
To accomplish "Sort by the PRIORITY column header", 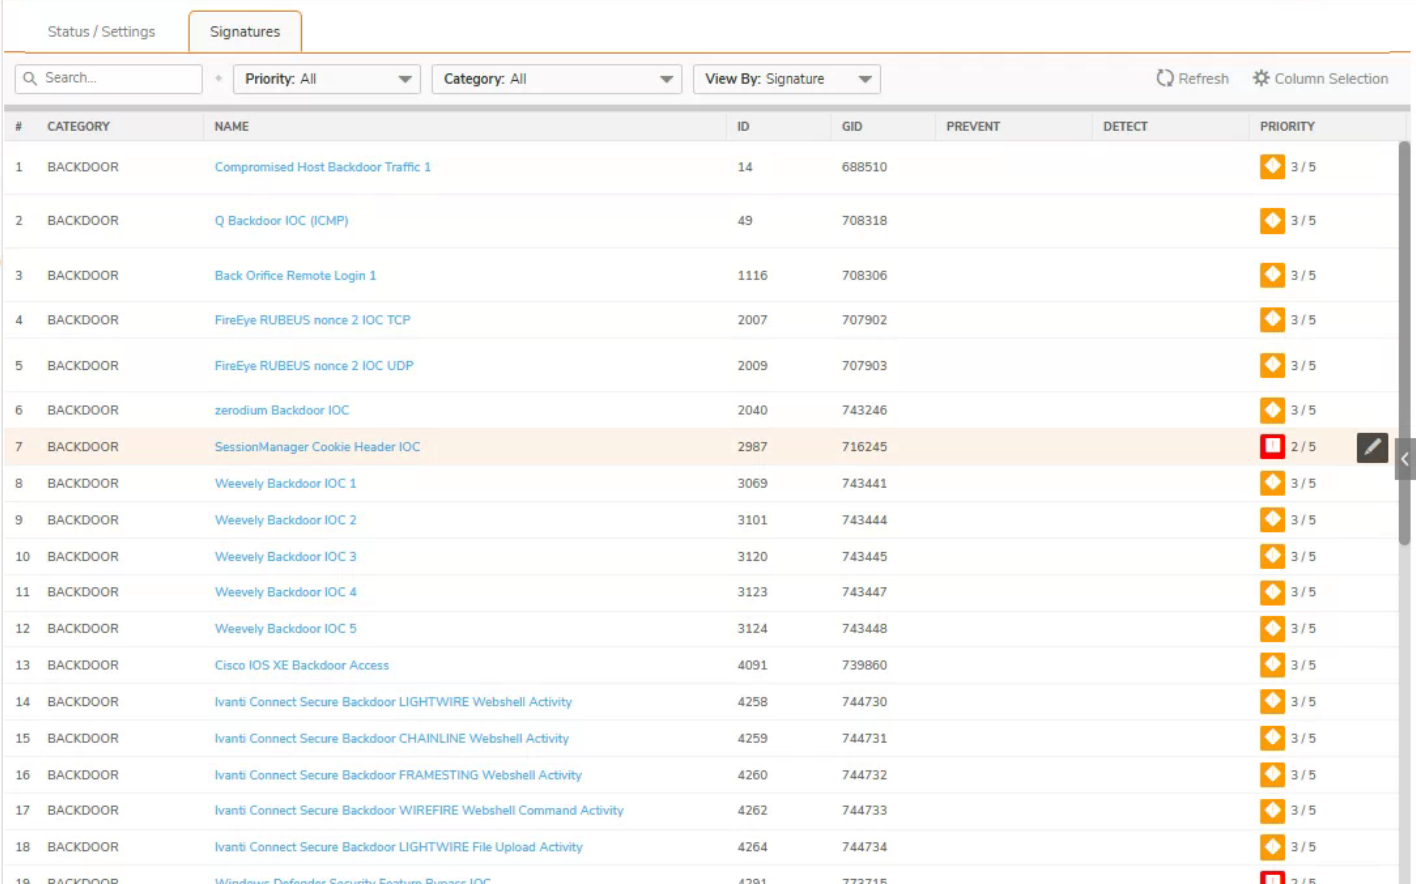I will click(1287, 126).
